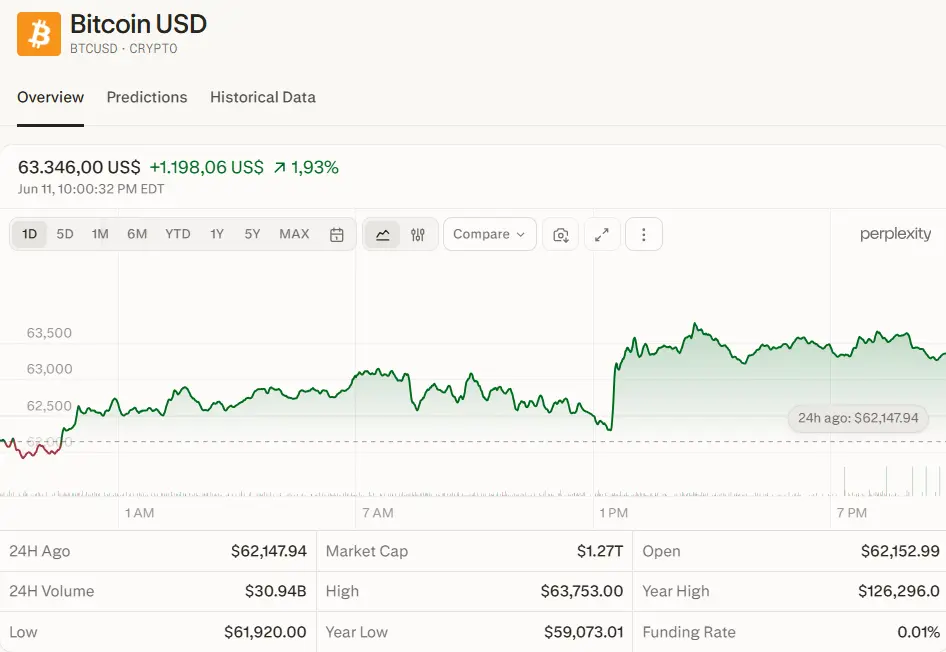Click the Open value $62,152.99
Image resolution: width=946 pixels, height=652 pixels.
click(x=900, y=551)
